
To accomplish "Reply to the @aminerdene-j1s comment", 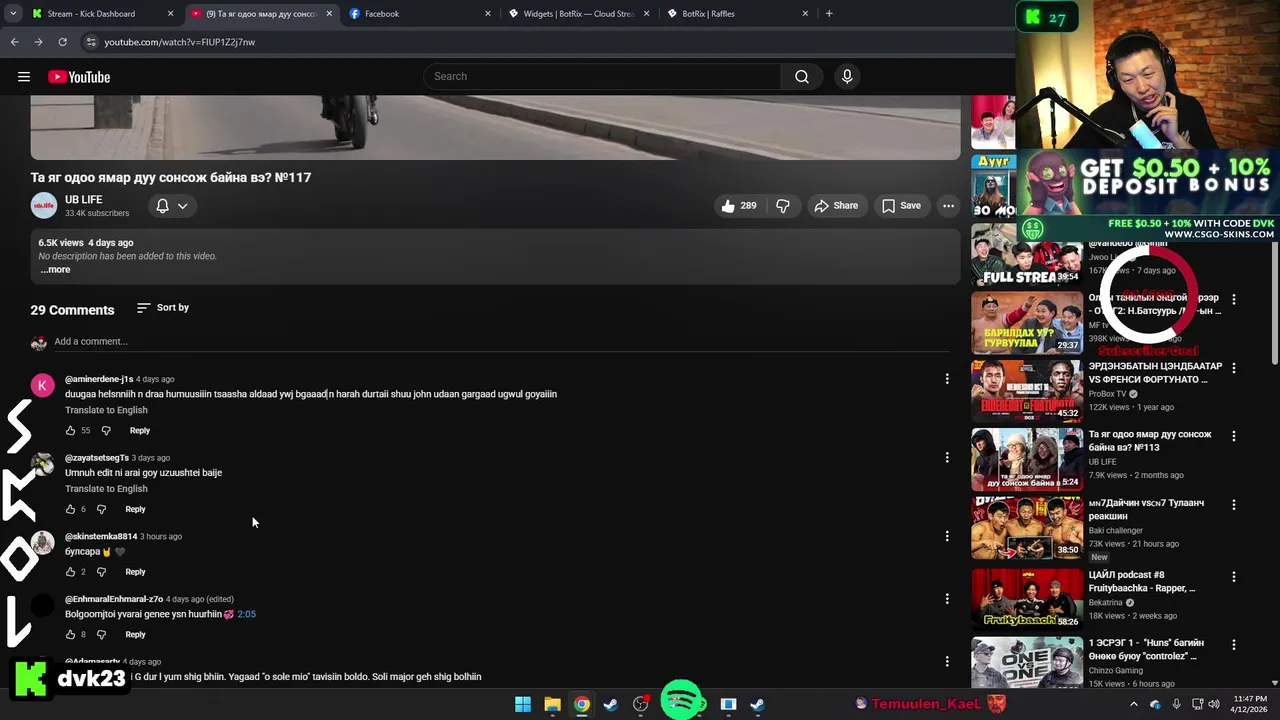I will [140, 431].
